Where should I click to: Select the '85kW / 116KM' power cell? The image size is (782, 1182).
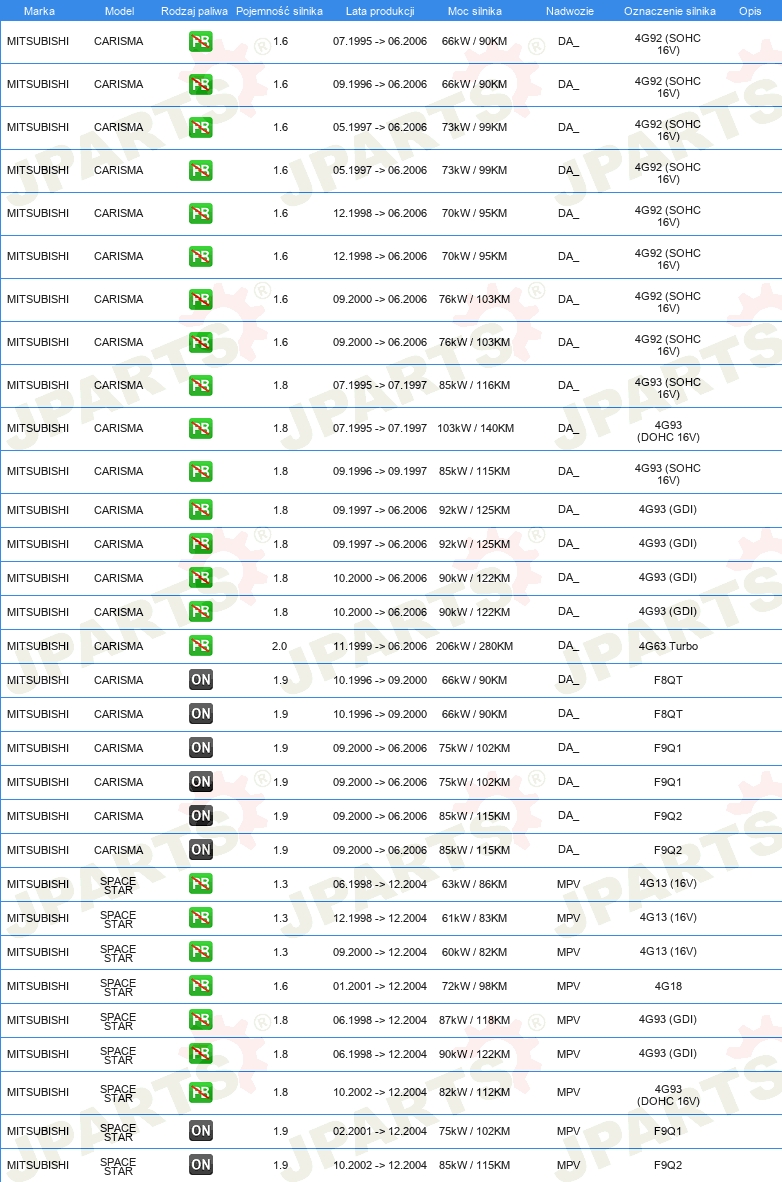[474, 385]
